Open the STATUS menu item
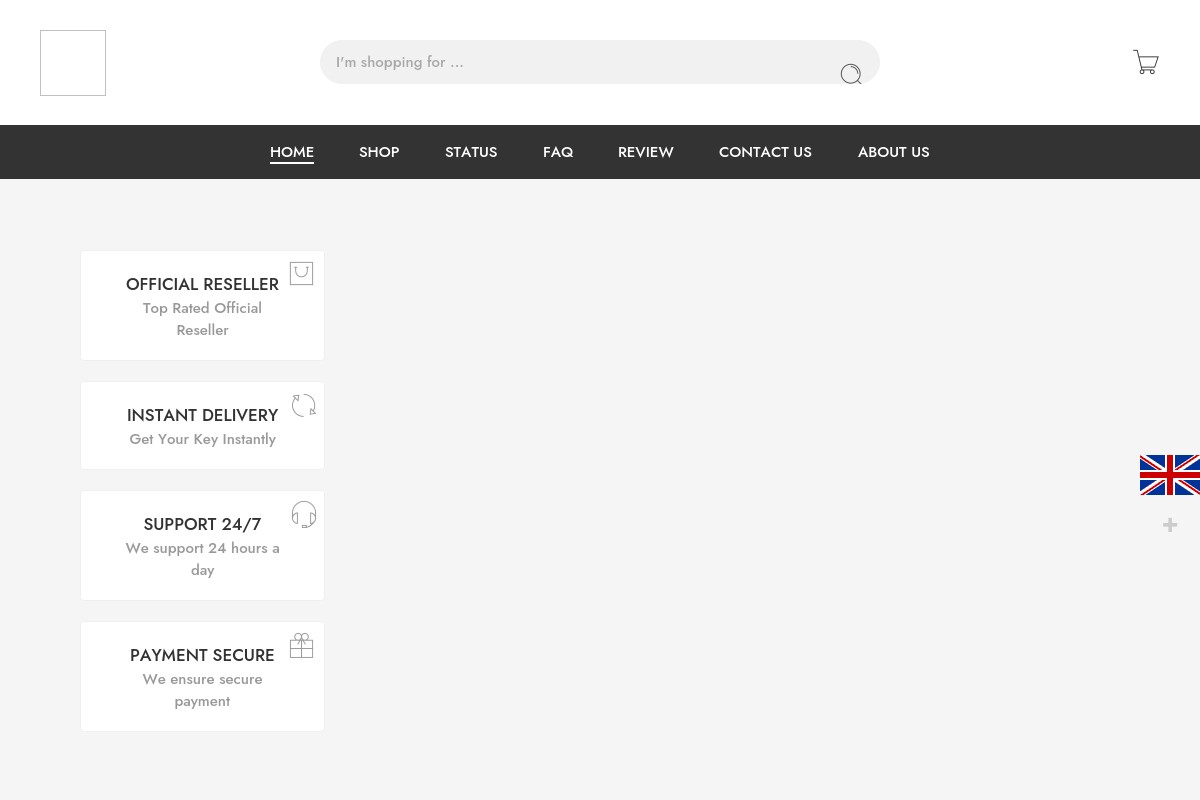 pyautogui.click(x=471, y=152)
